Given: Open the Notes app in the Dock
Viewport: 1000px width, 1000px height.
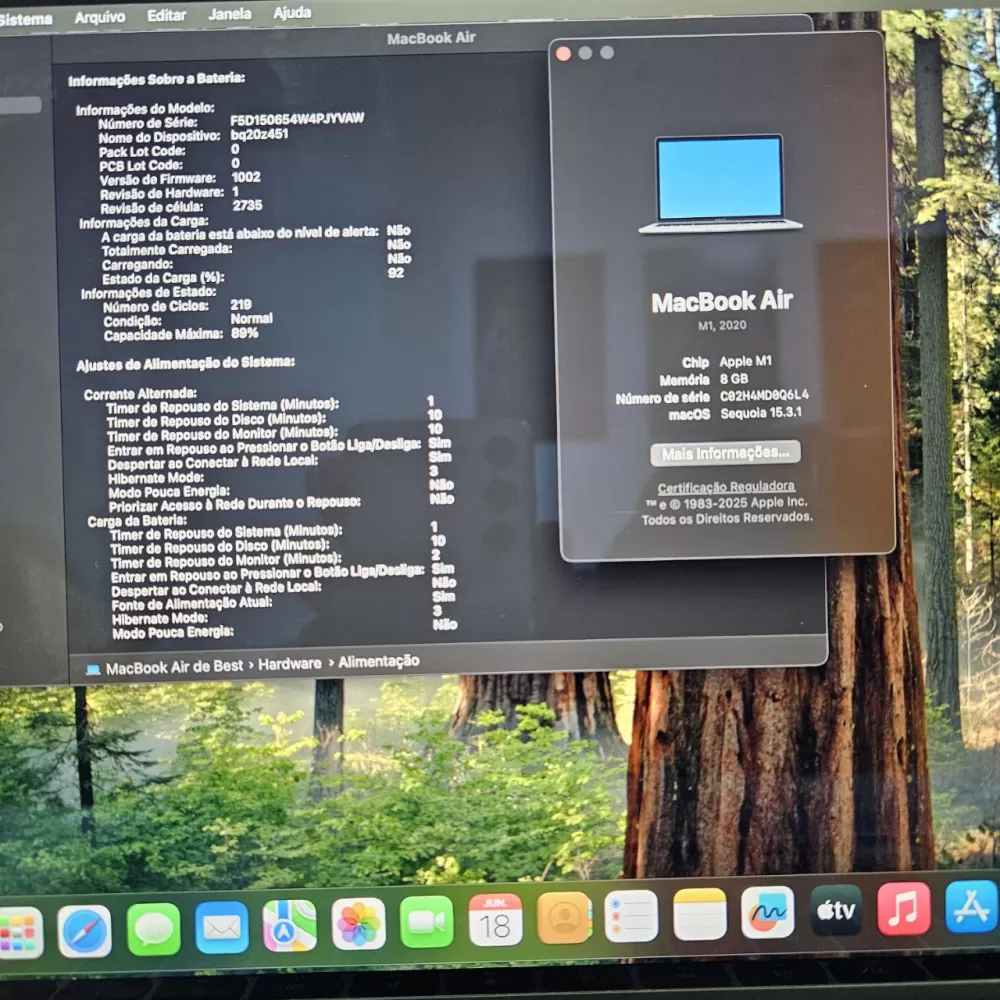Looking at the screenshot, I should click(x=700, y=913).
